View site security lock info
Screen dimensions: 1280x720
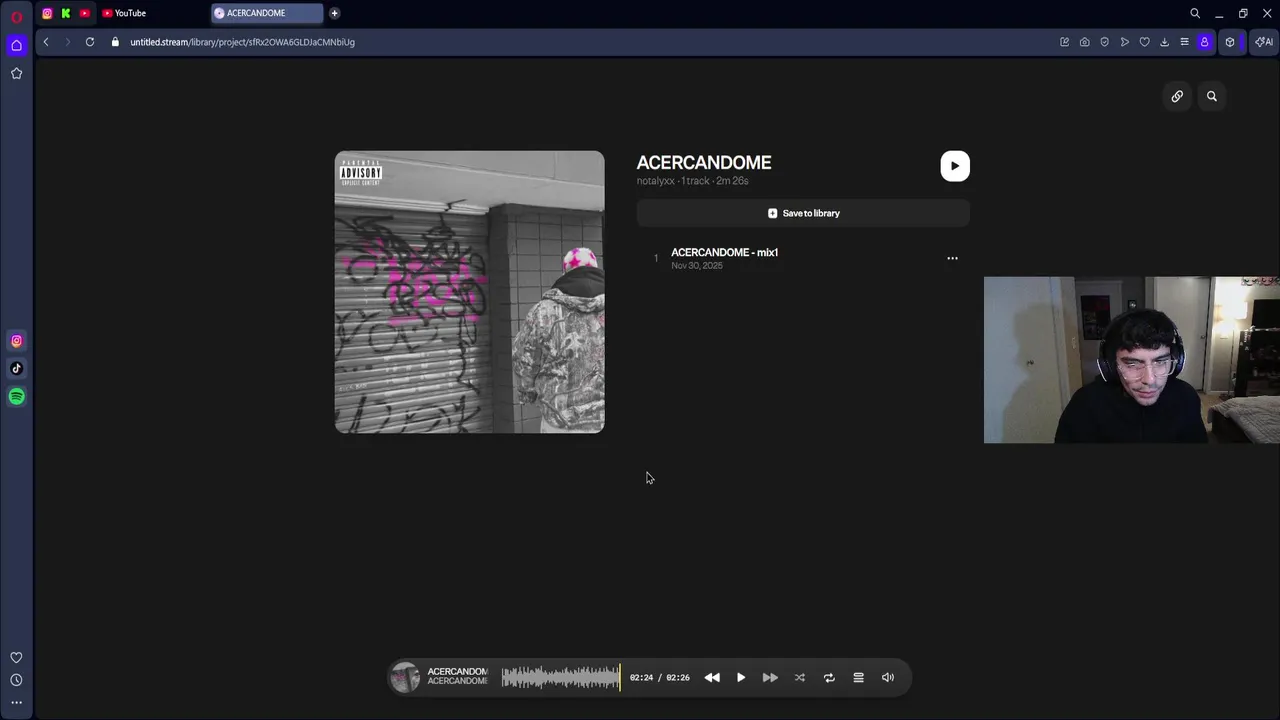point(115,42)
